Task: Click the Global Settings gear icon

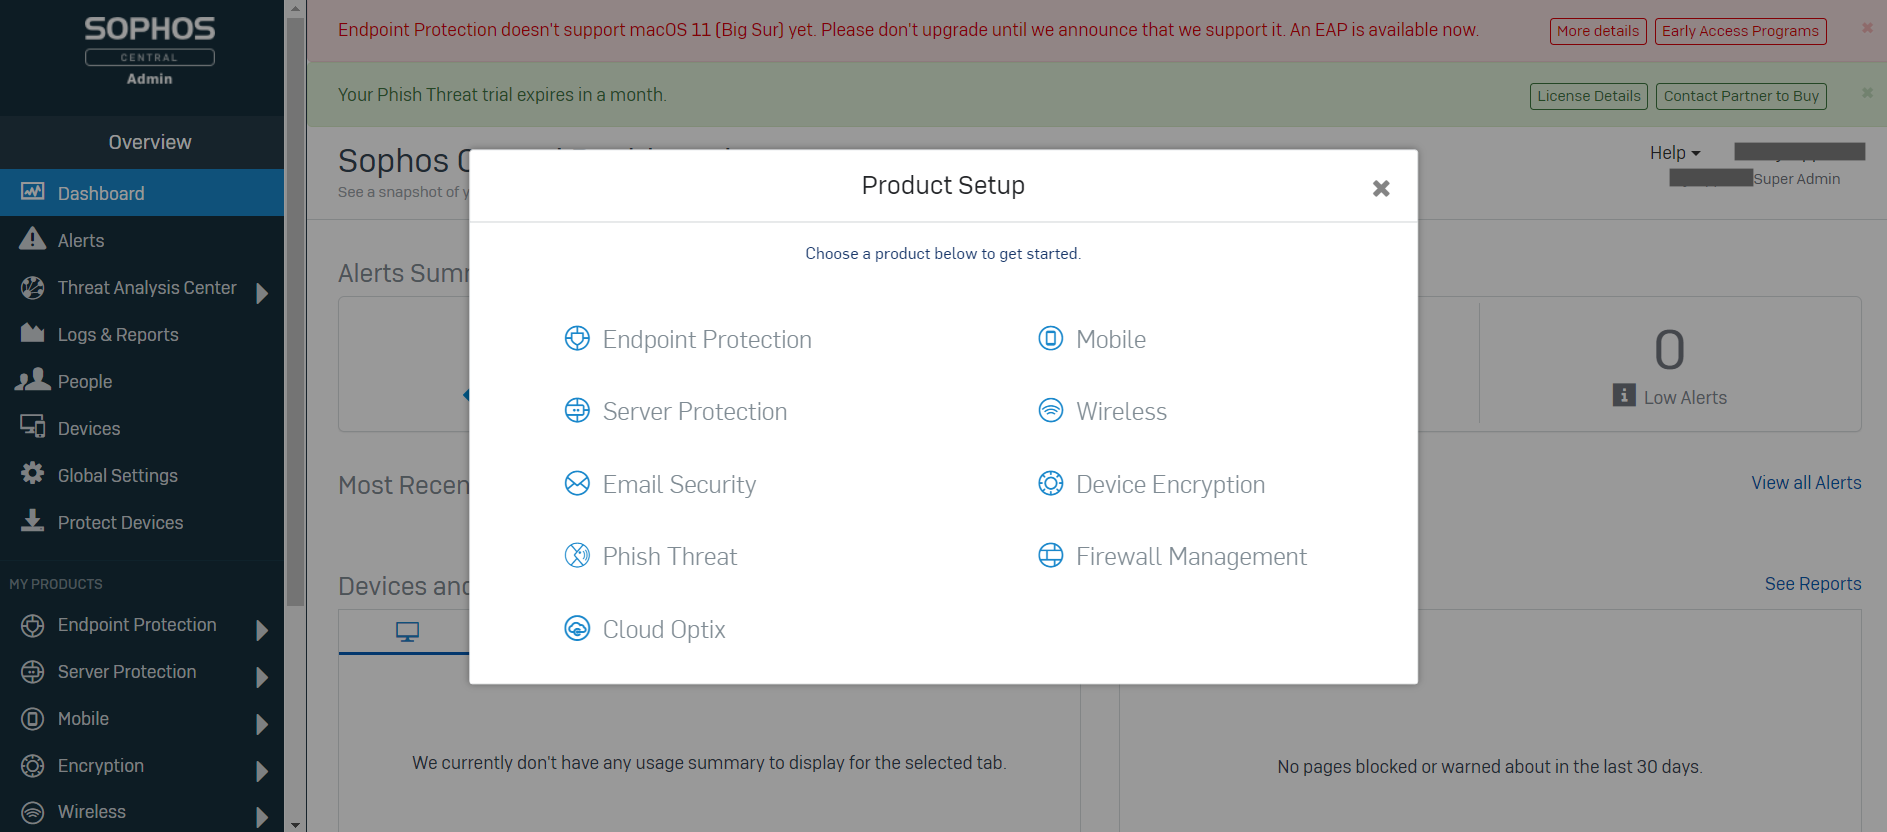Action: tap(33, 473)
